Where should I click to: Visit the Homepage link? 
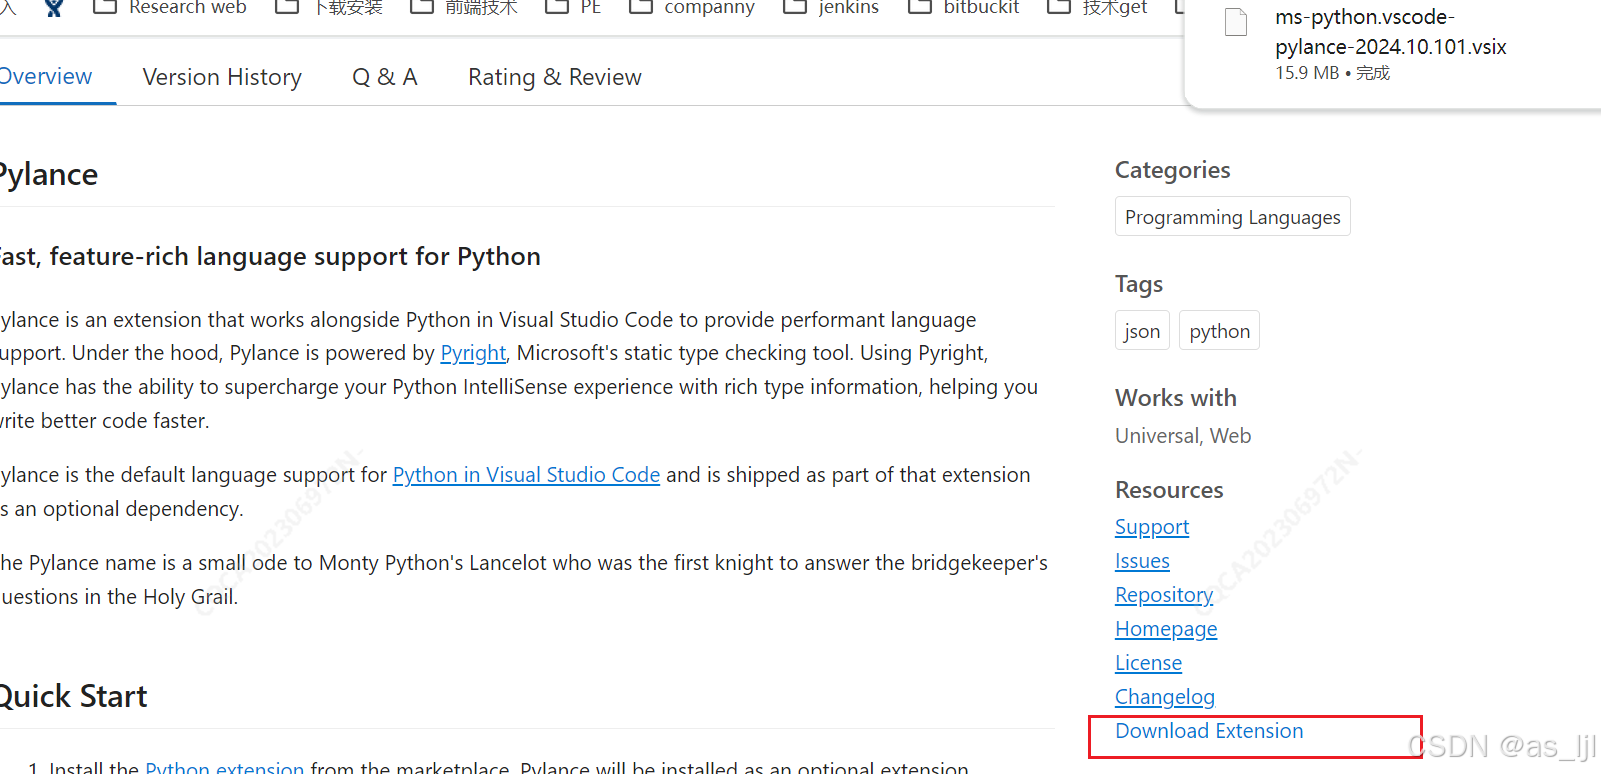point(1166,629)
